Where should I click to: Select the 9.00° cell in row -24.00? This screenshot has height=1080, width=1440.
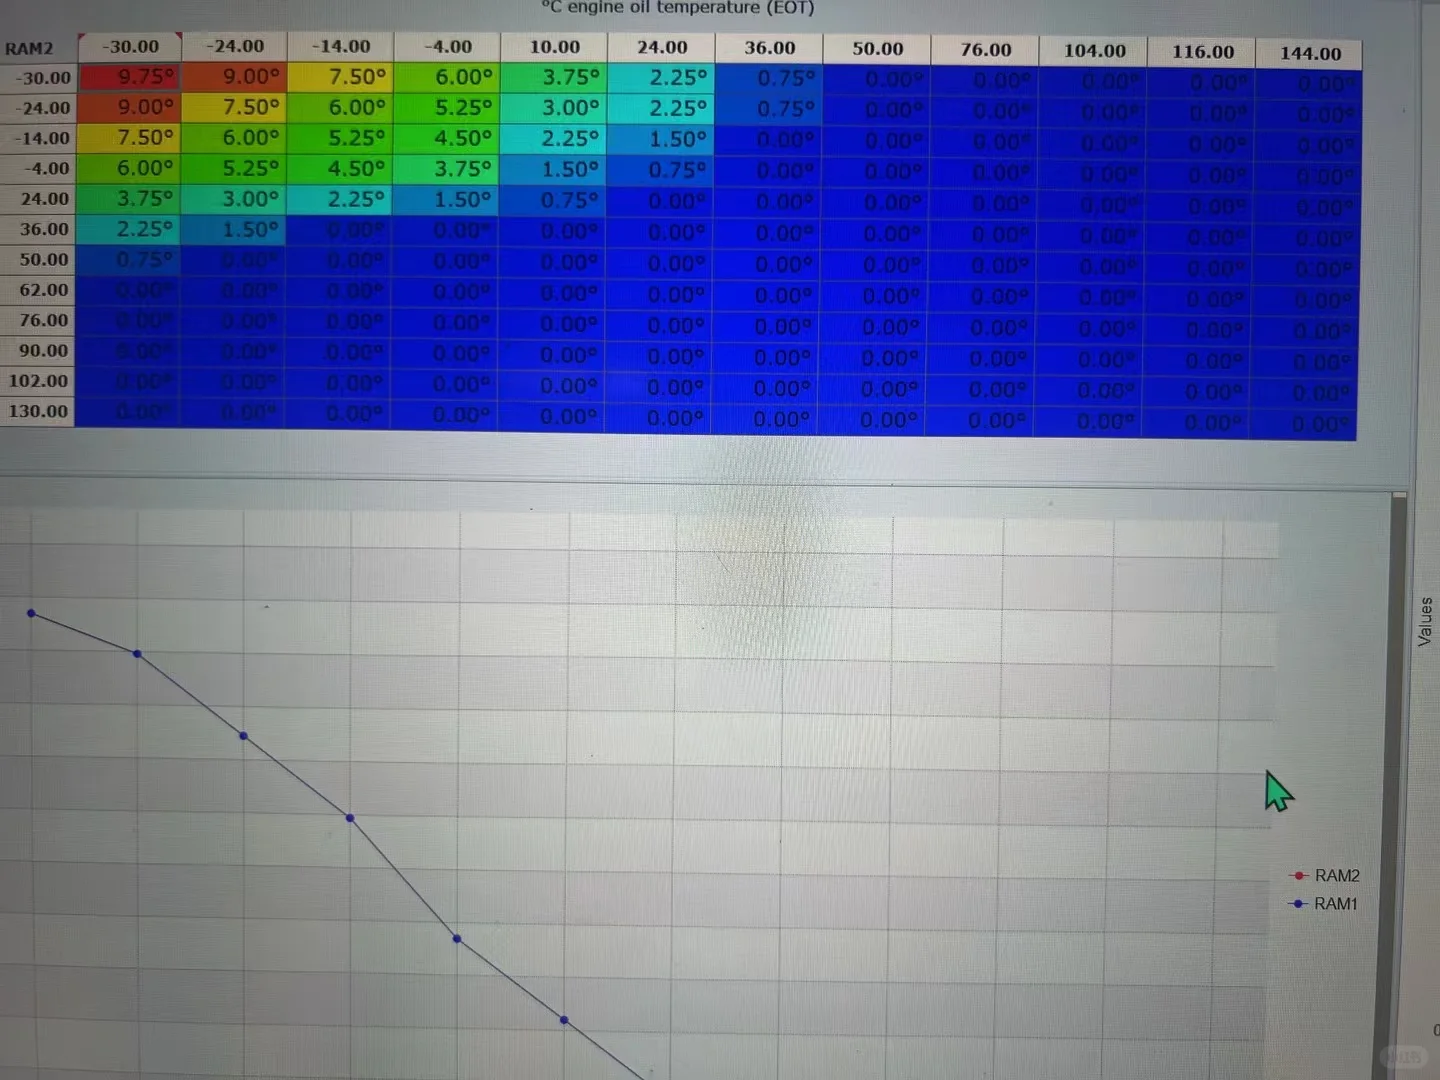pos(129,107)
